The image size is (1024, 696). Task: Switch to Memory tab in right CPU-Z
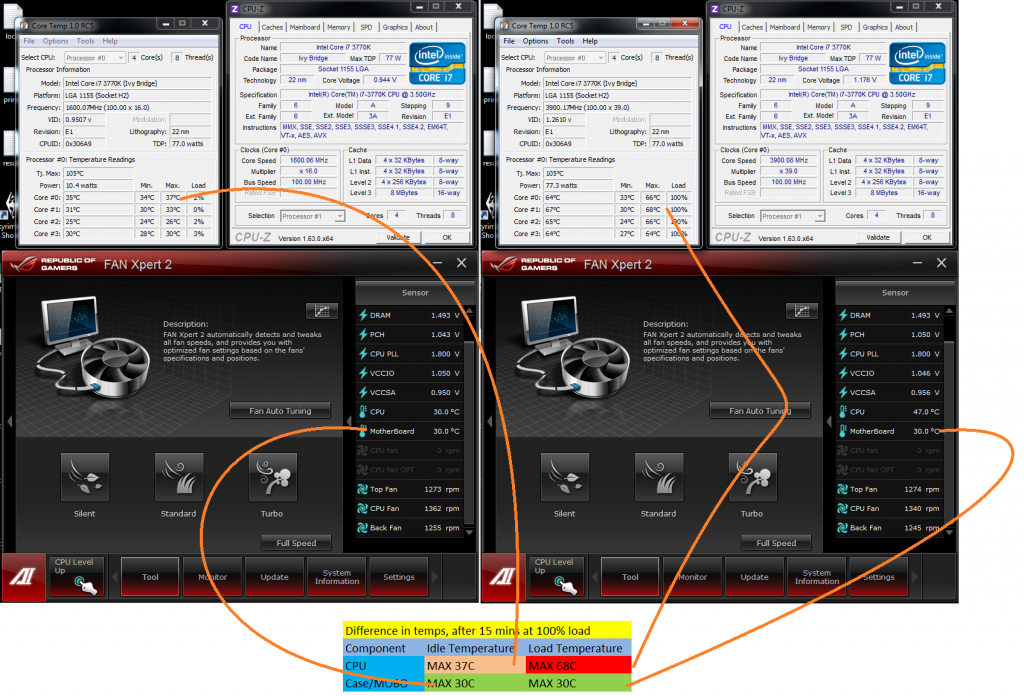(818, 27)
